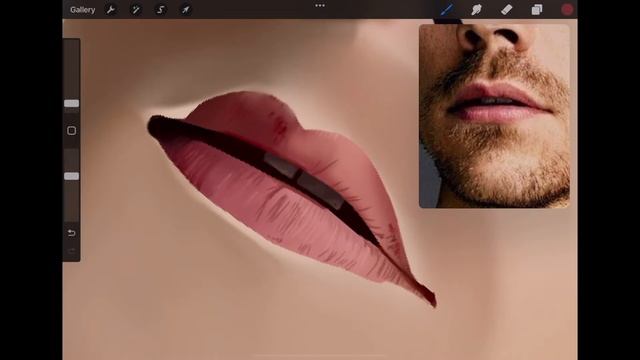Undo the last stroke with arrow

(71, 233)
